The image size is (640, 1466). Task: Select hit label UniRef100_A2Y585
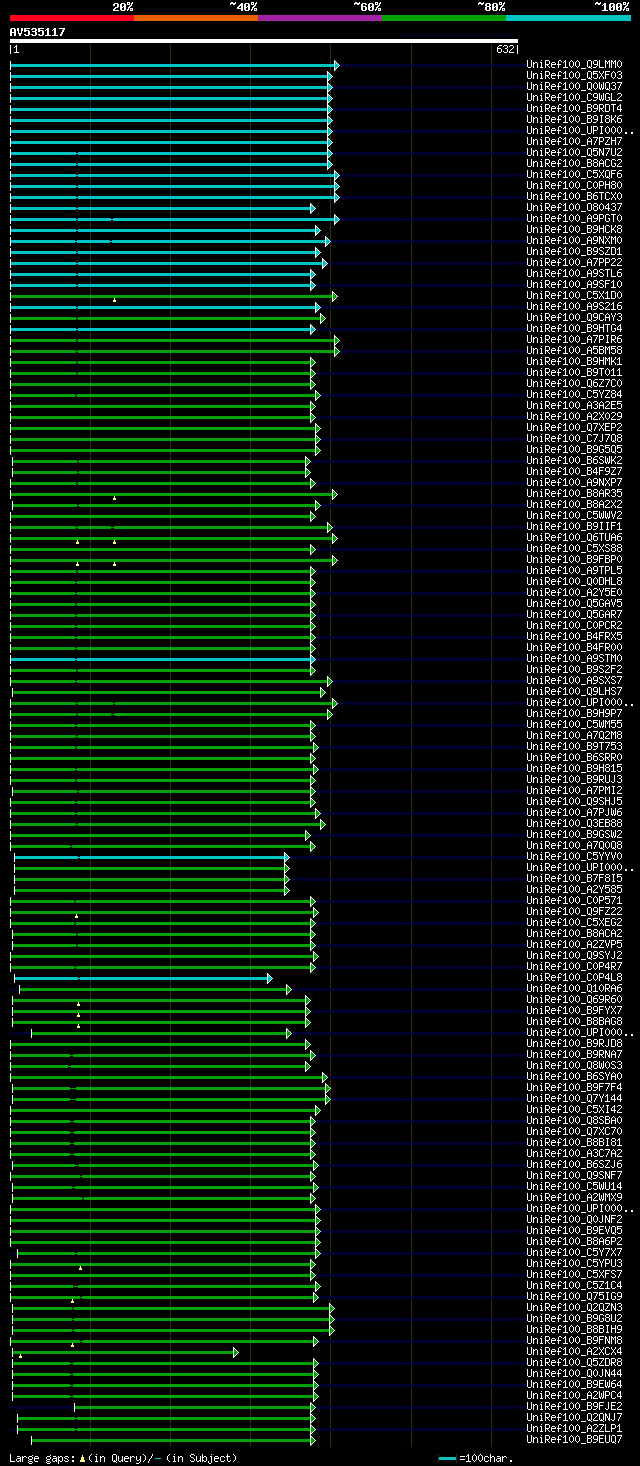(574, 890)
